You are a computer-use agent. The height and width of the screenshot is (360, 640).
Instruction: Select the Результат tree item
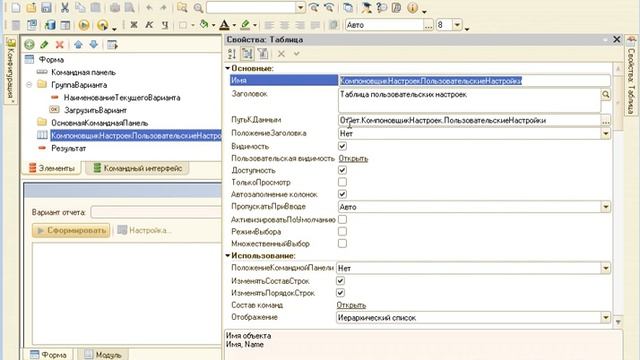coord(68,148)
